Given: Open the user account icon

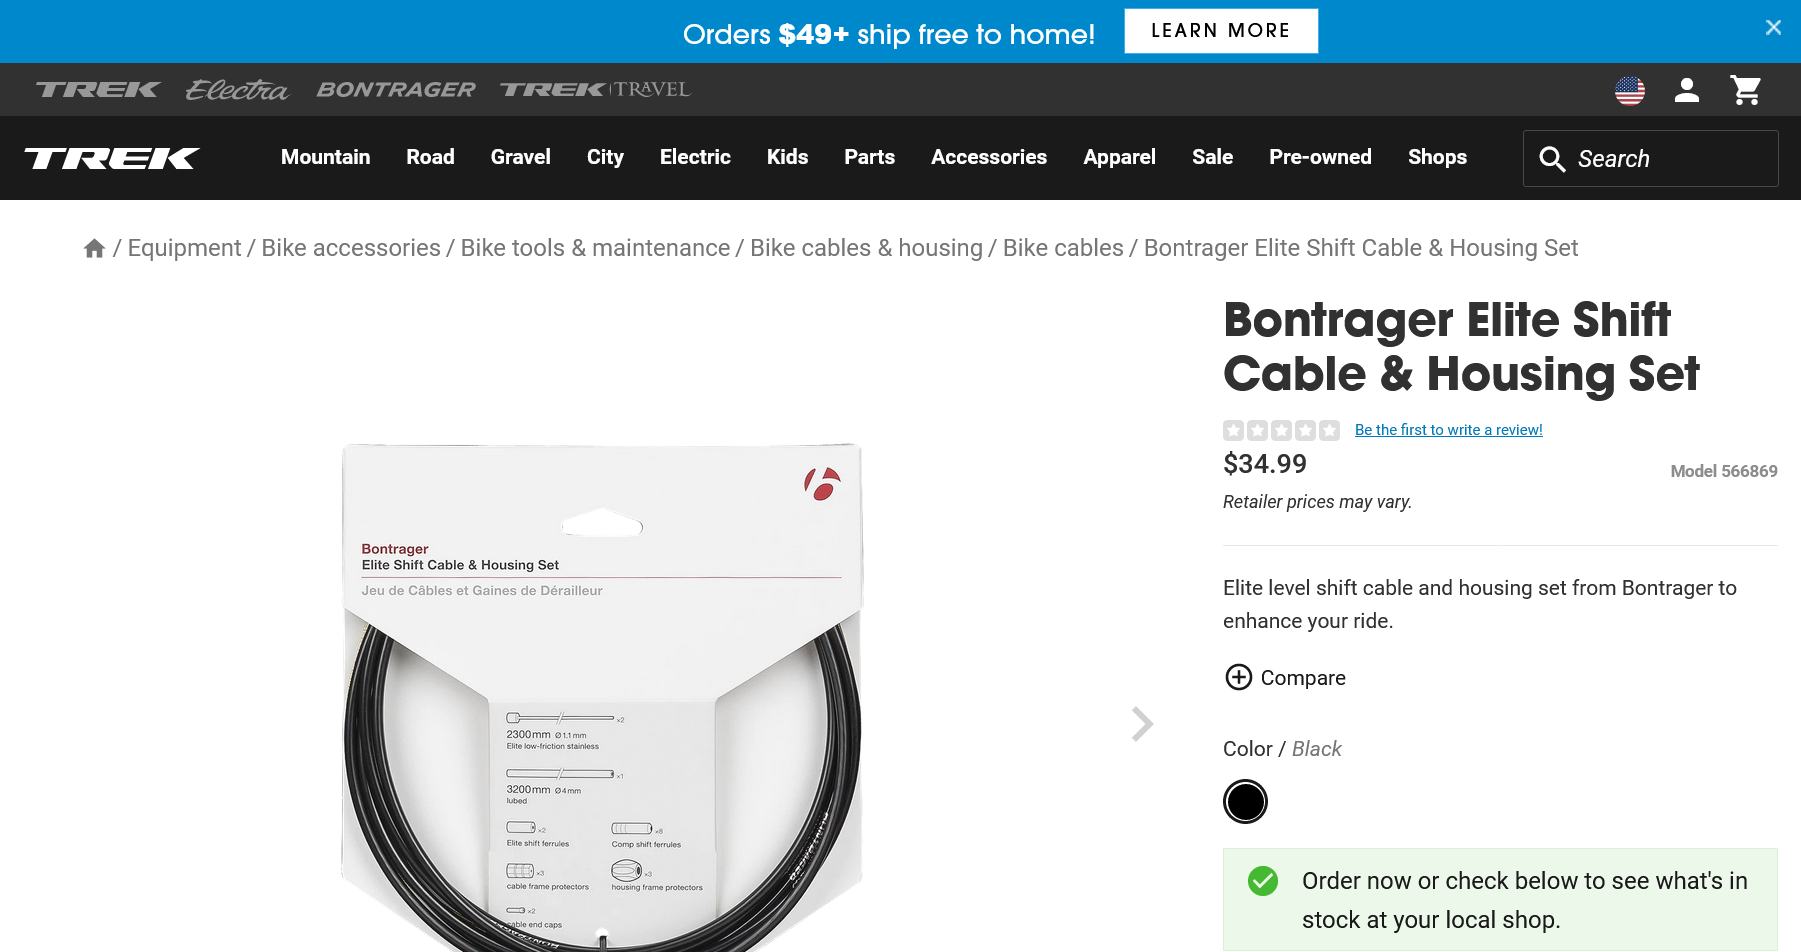Looking at the screenshot, I should (x=1687, y=90).
